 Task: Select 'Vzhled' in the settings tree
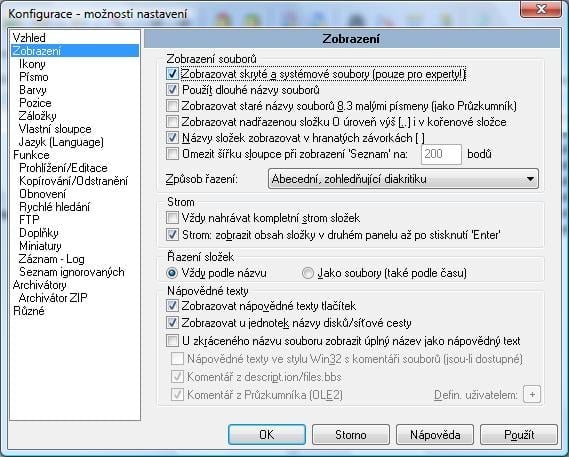[x=29, y=37]
